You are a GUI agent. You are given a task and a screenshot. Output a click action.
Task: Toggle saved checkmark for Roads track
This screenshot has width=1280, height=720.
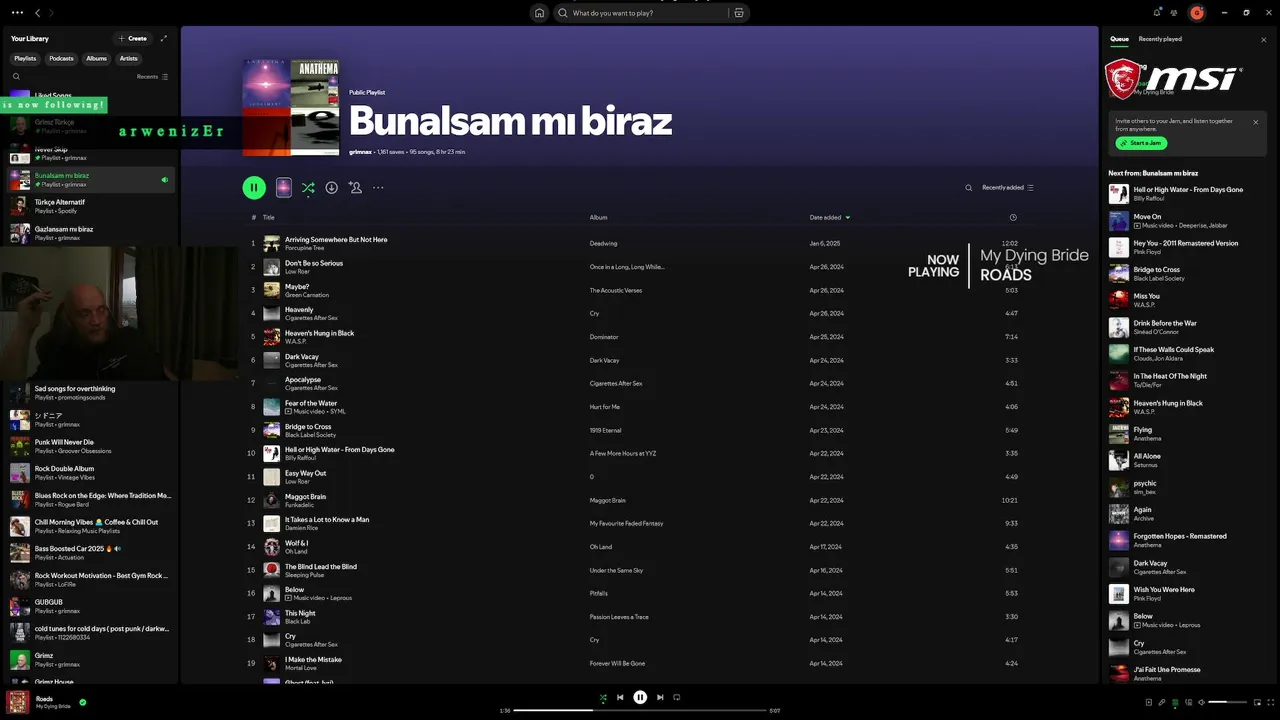point(83,702)
